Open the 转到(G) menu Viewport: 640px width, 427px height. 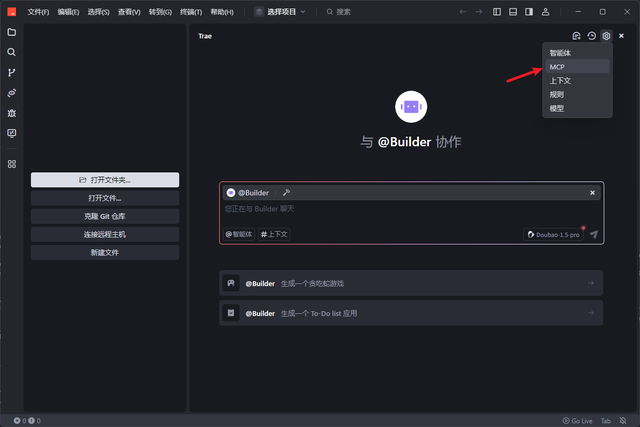click(160, 12)
